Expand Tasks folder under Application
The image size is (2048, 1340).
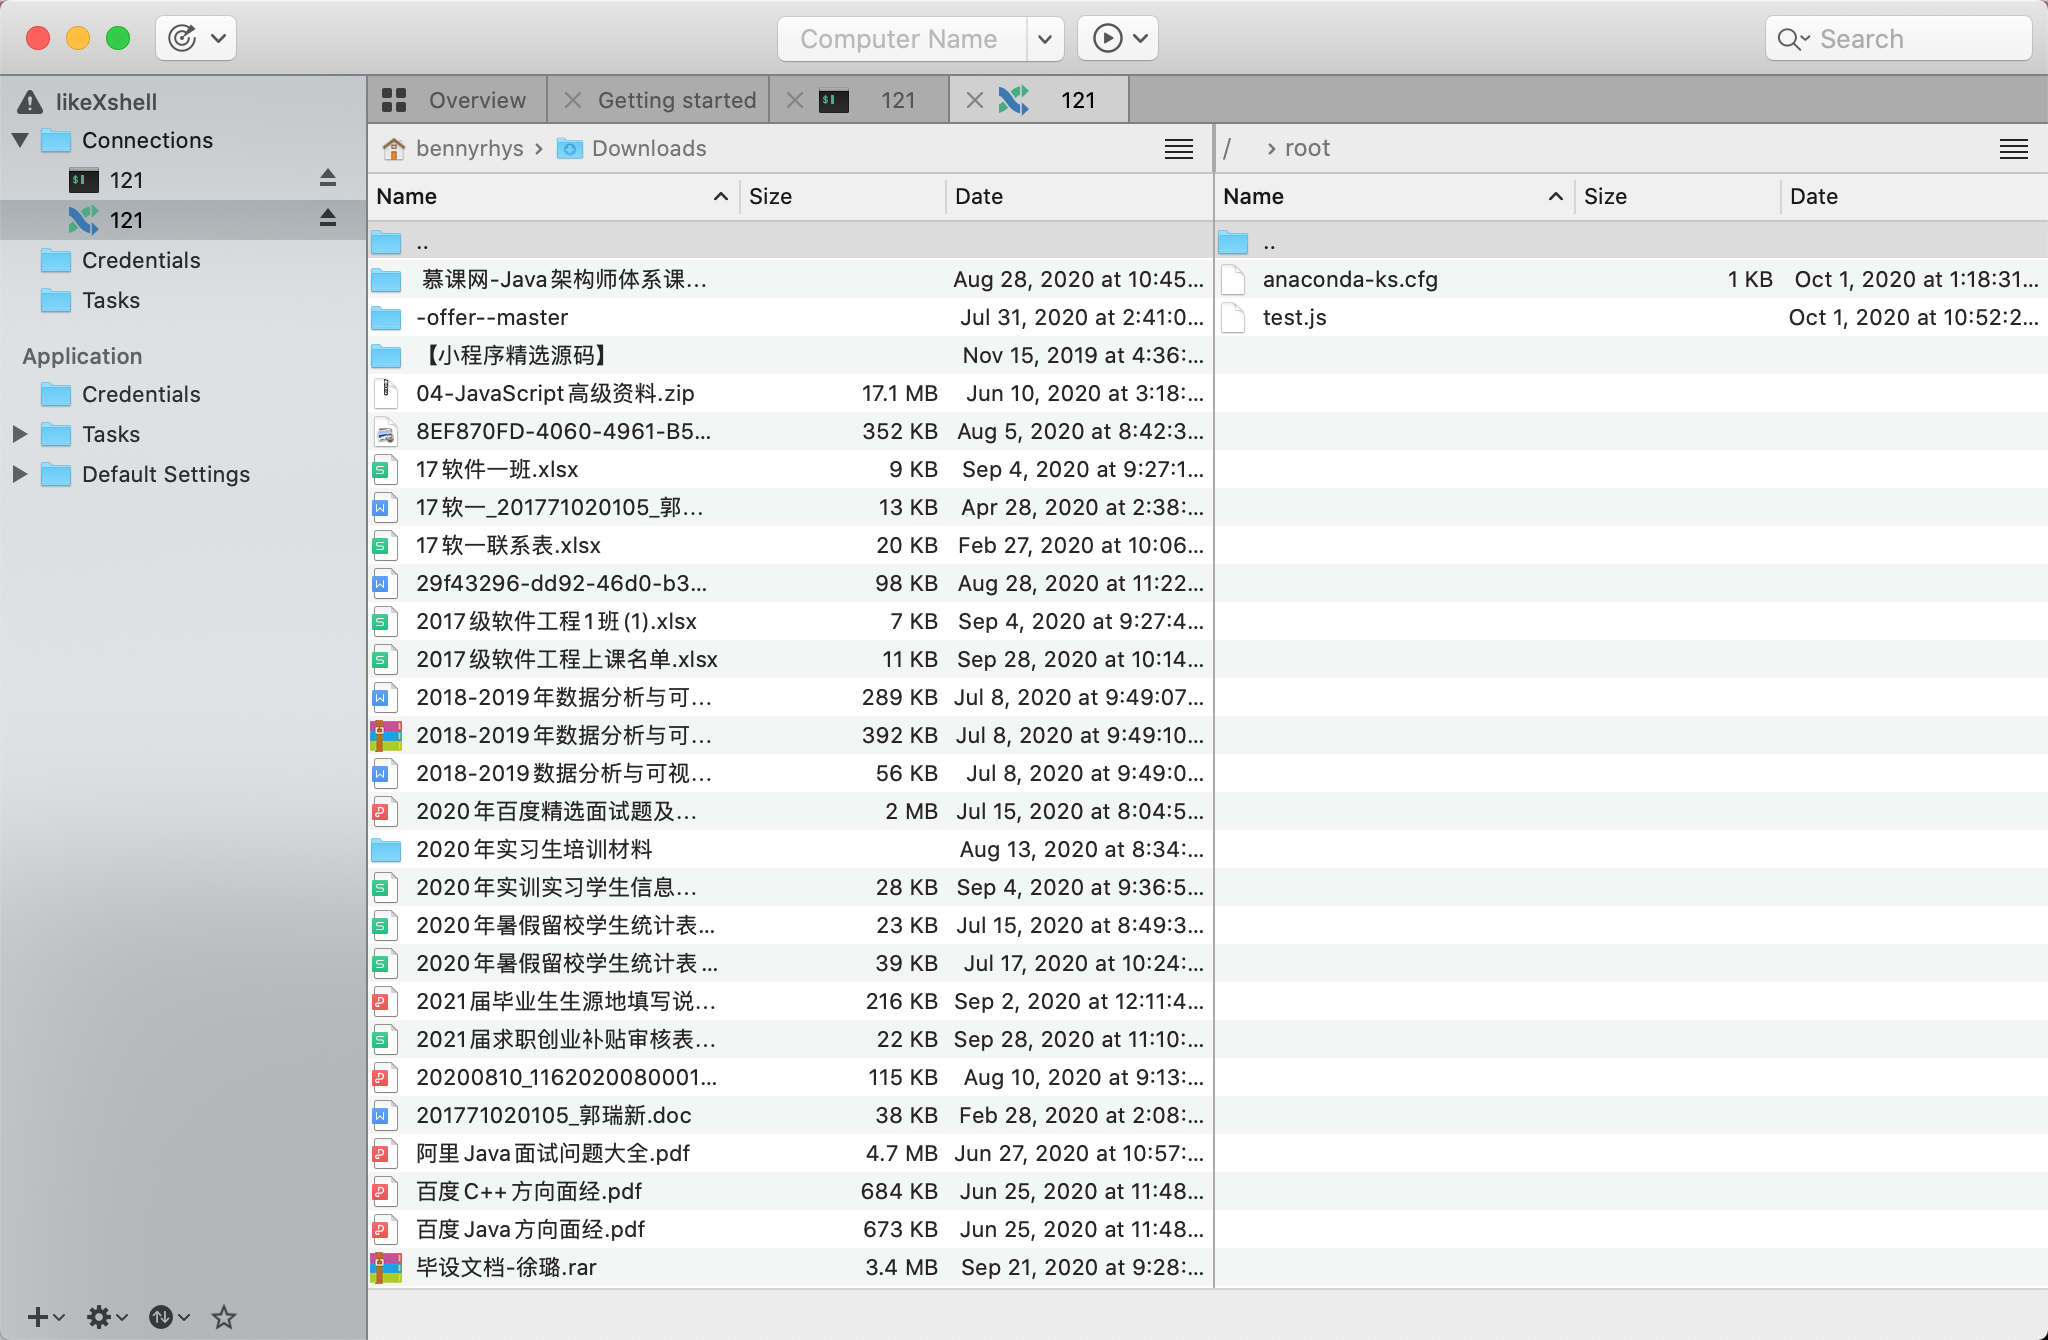click(x=19, y=434)
